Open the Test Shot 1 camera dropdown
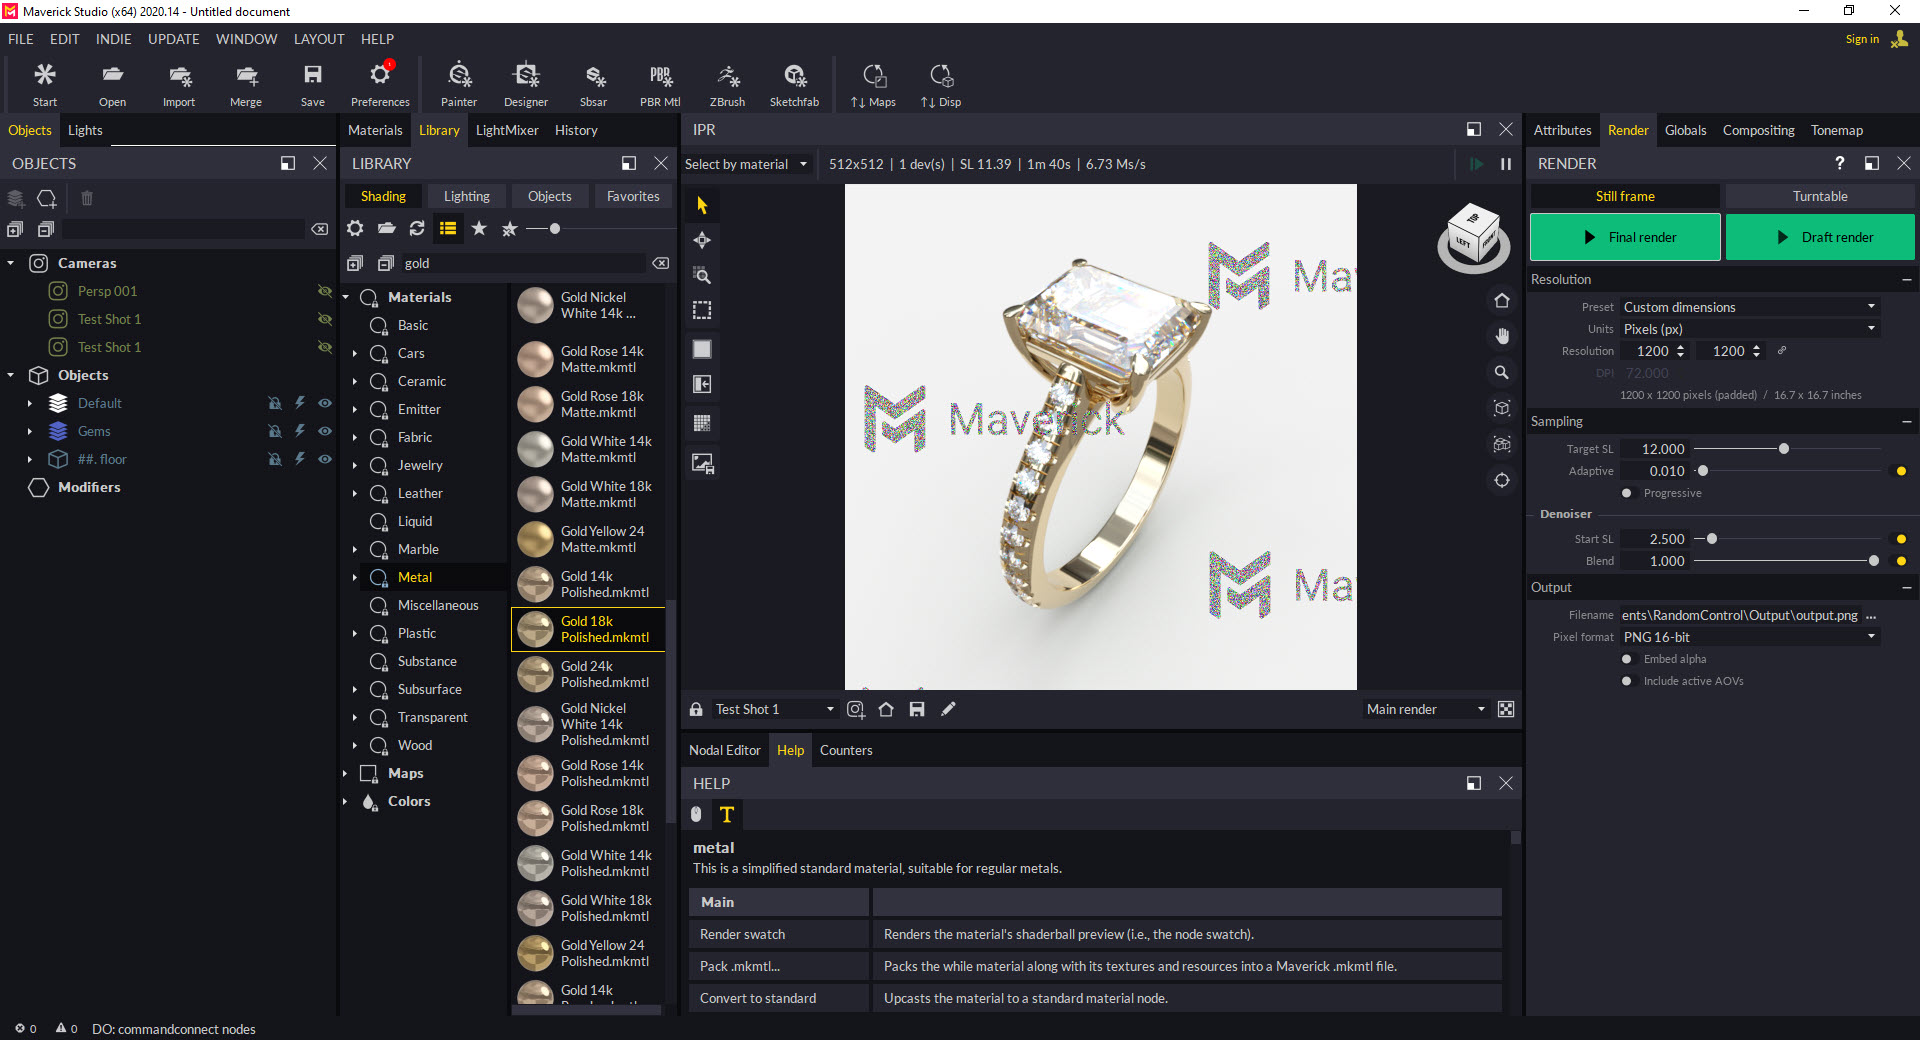Viewport: 1920px width, 1040px height. tap(775, 709)
